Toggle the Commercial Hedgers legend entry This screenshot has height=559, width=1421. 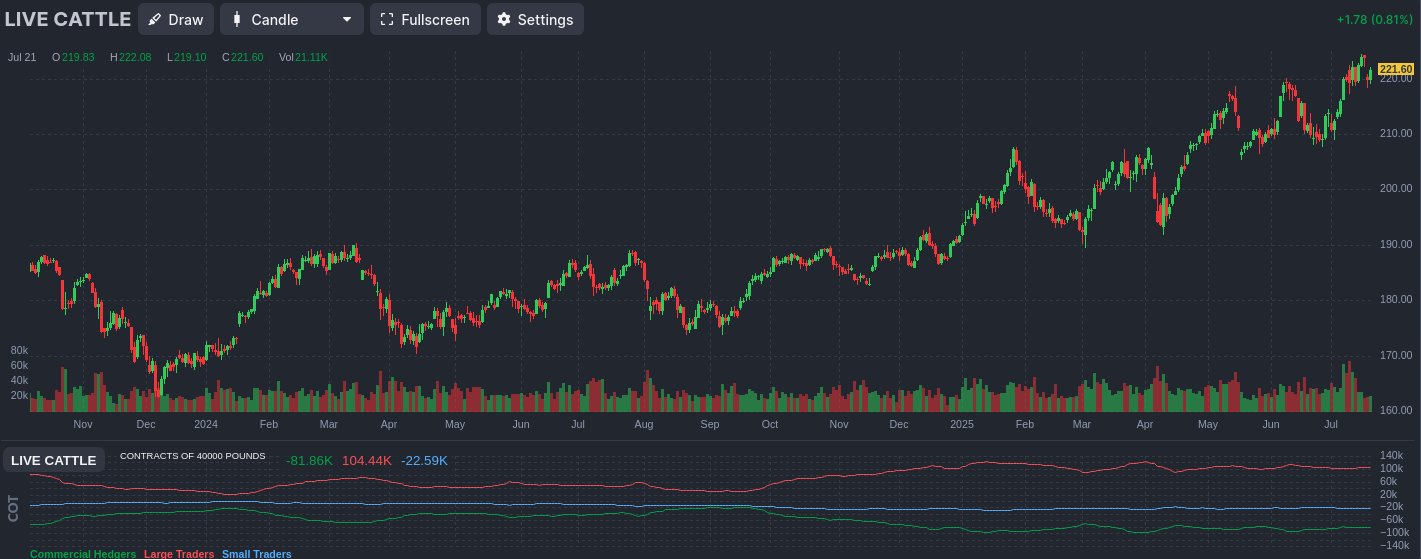click(83, 554)
